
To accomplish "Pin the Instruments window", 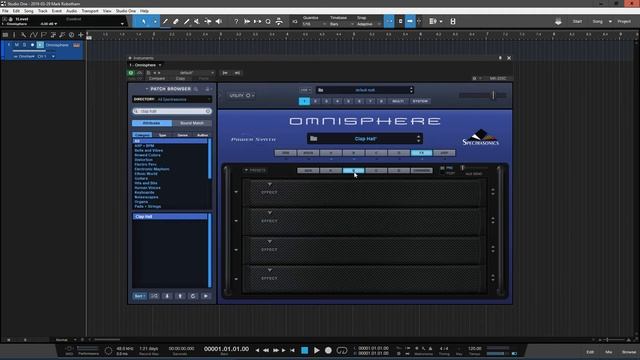I will (500, 58).
